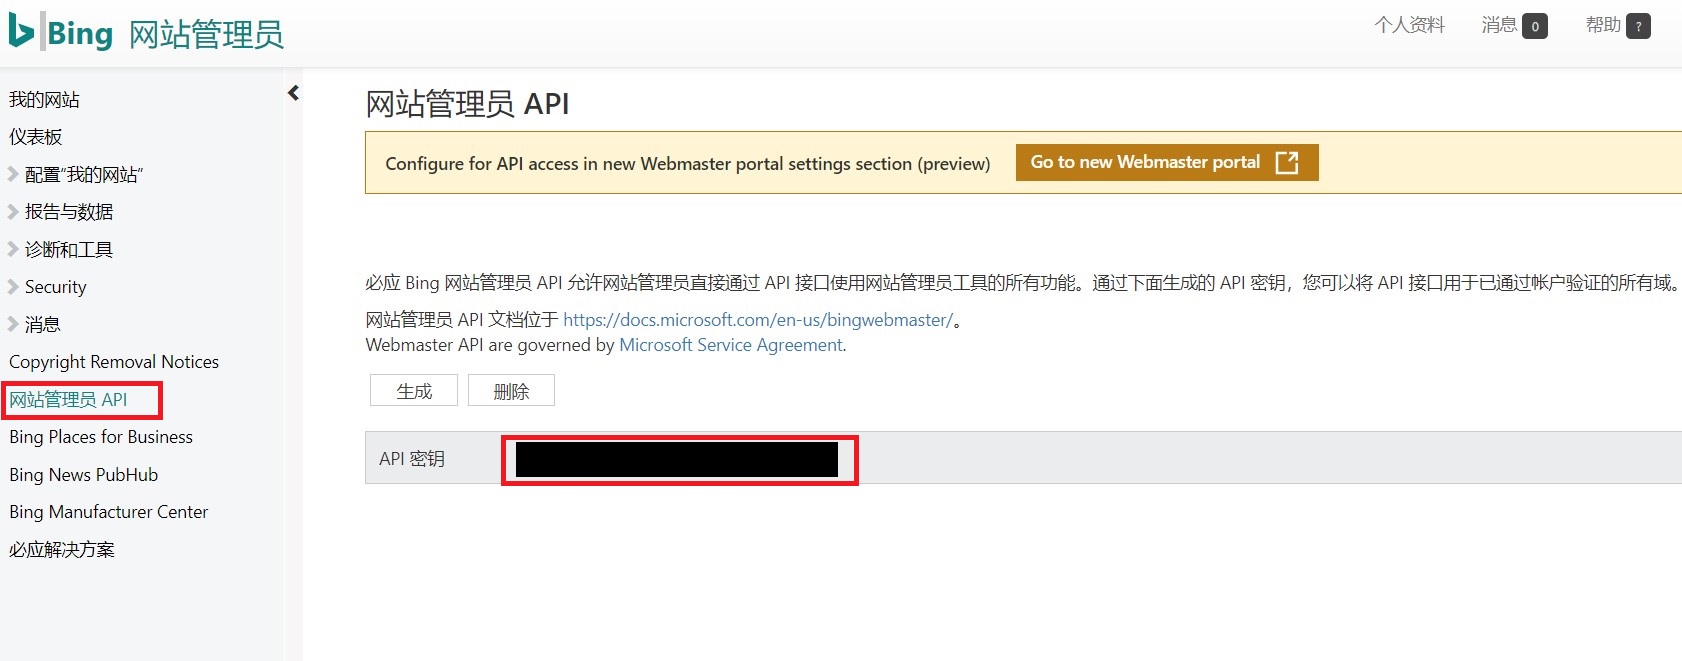Expand the Security section arrow
Viewport: 1682px width, 661px height.
(x=13, y=287)
